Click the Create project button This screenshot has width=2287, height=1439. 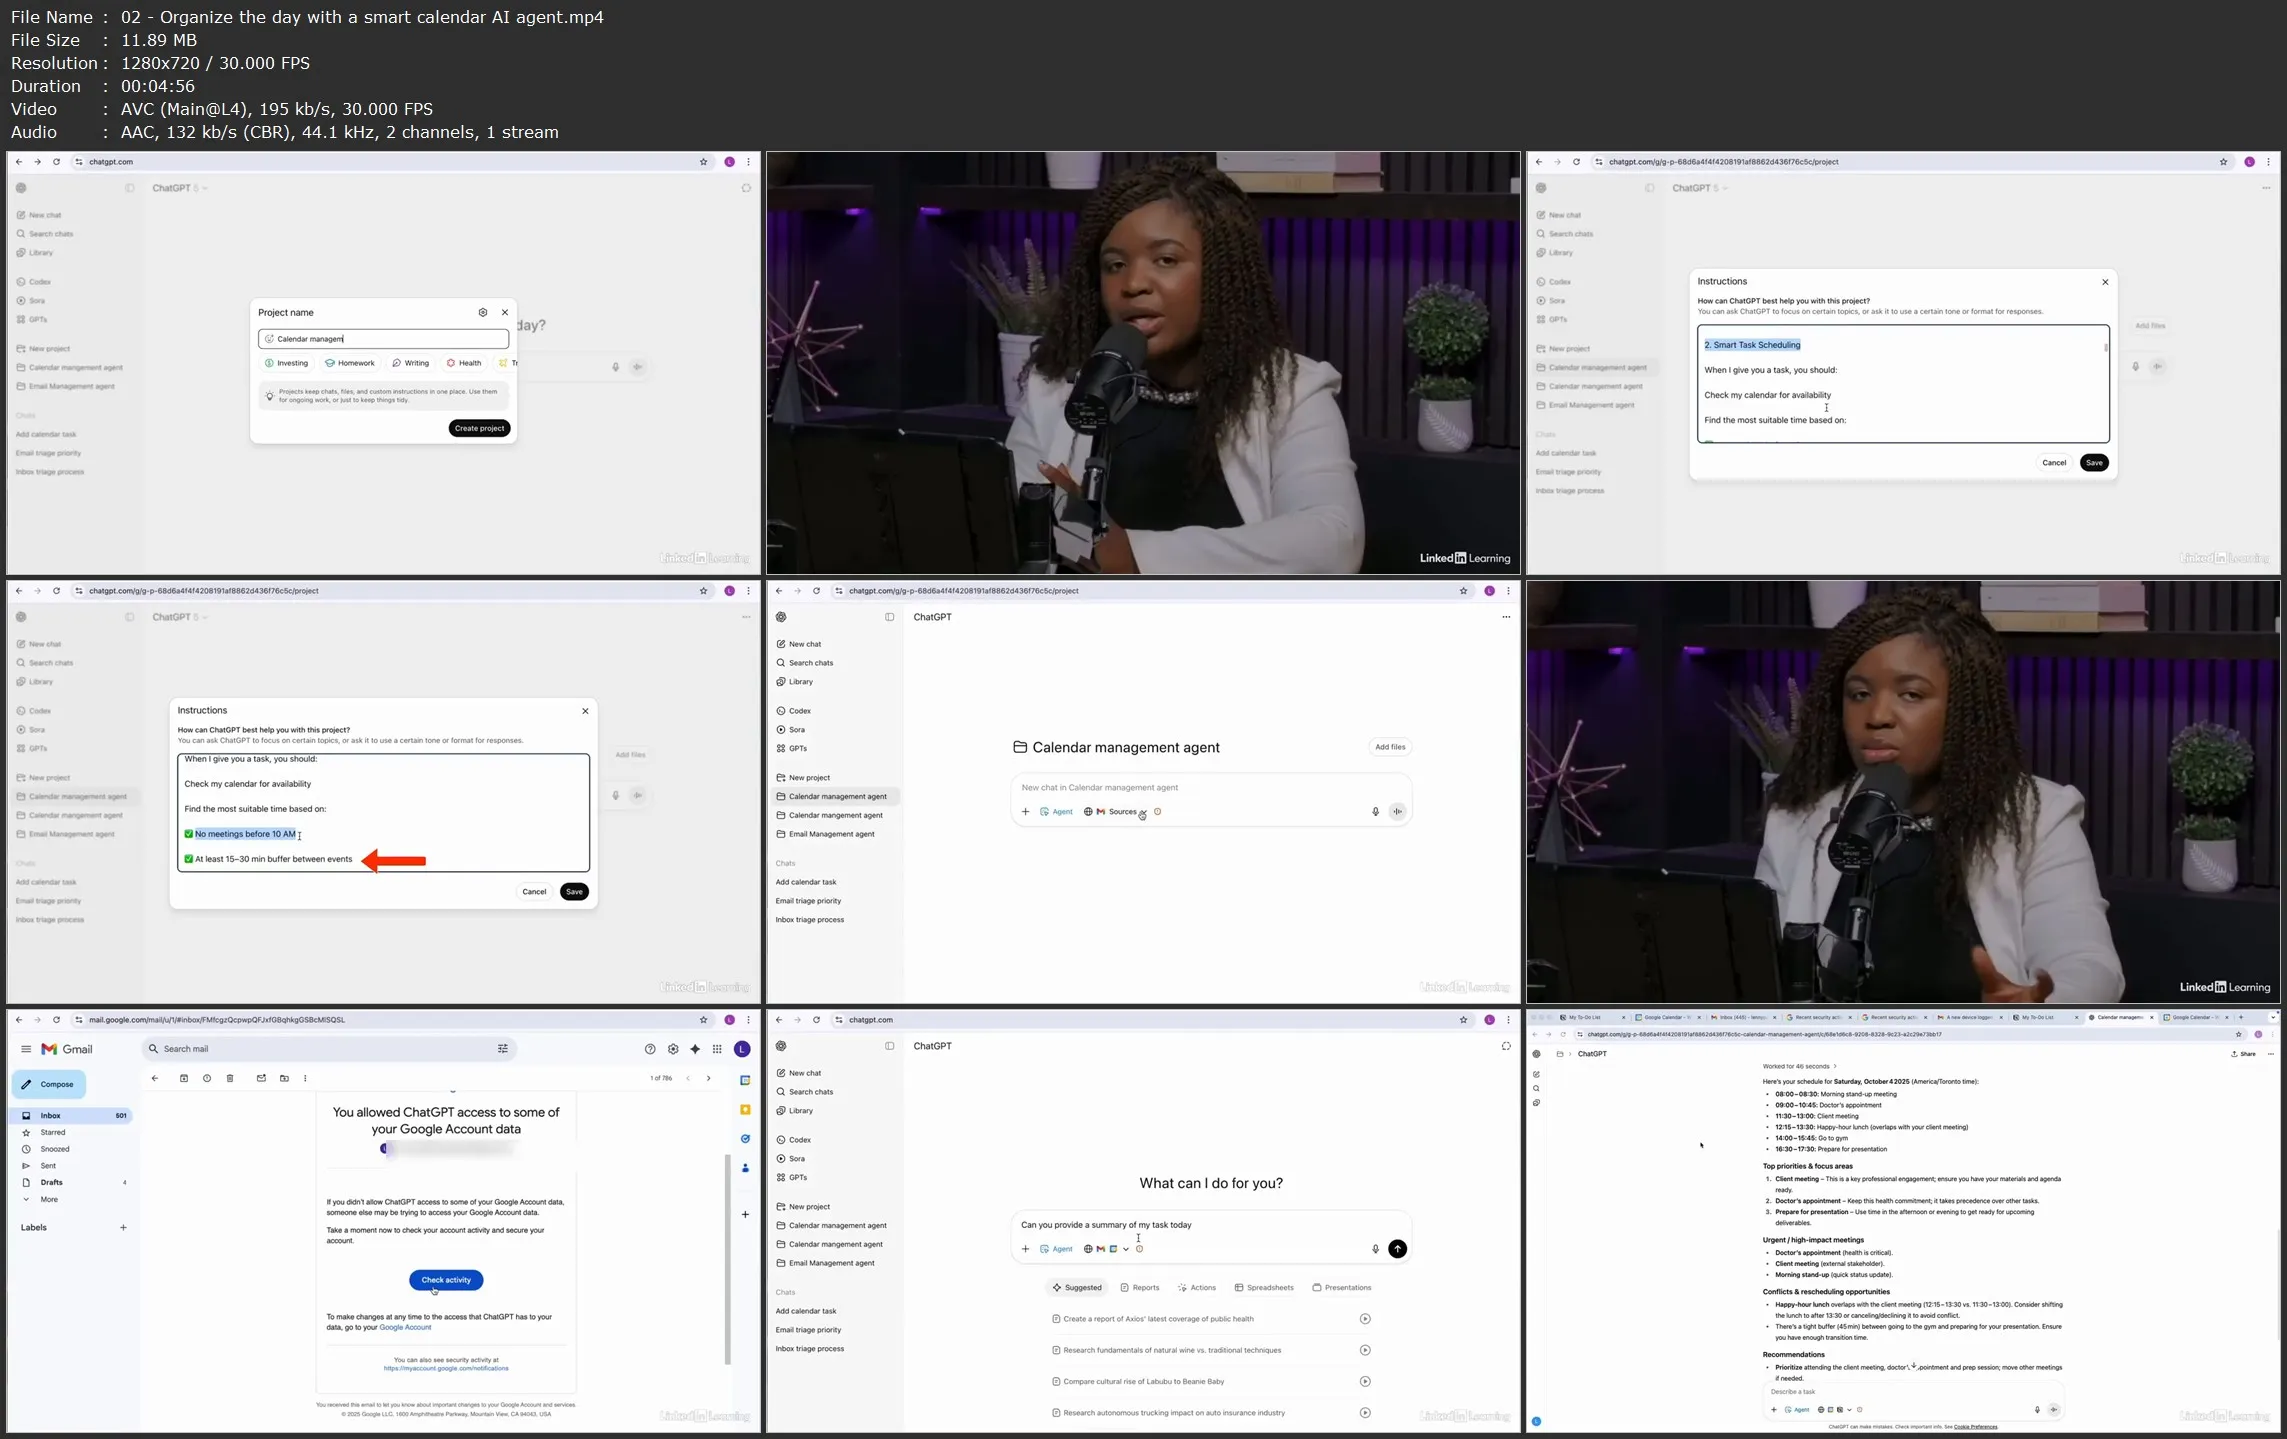[x=479, y=428]
